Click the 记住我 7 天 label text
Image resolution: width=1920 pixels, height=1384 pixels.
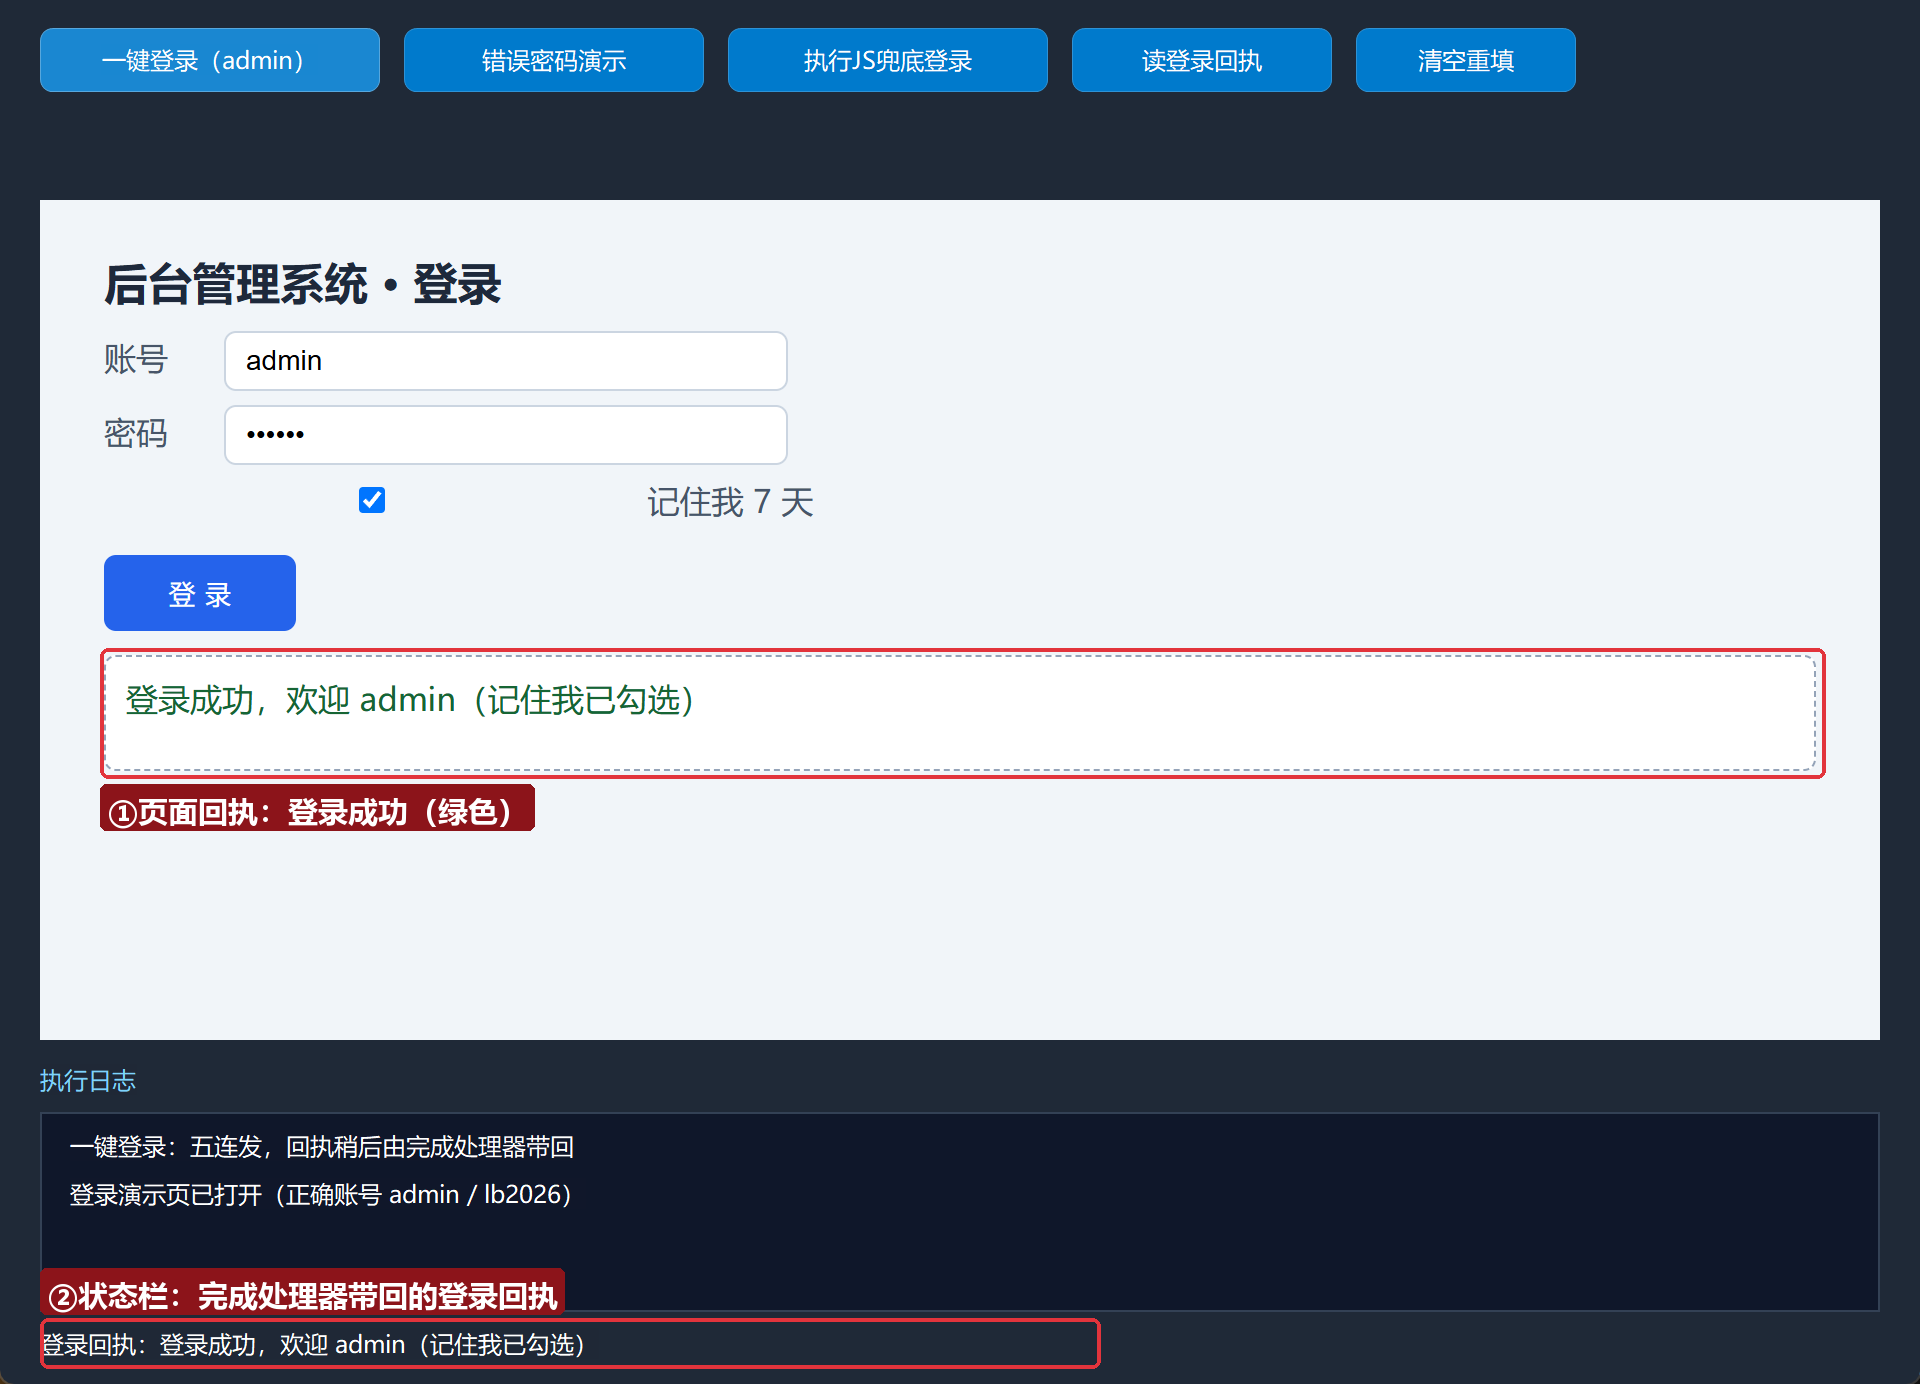pyautogui.click(x=730, y=502)
